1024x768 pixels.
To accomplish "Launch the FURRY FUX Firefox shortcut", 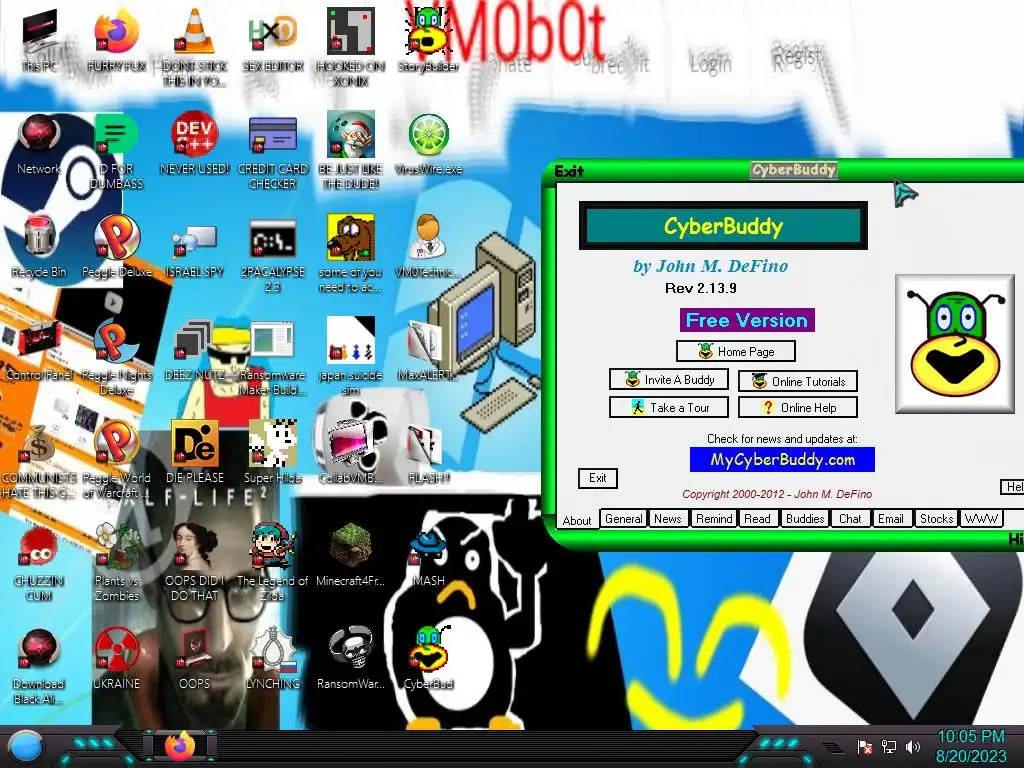I will coord(117,39).
